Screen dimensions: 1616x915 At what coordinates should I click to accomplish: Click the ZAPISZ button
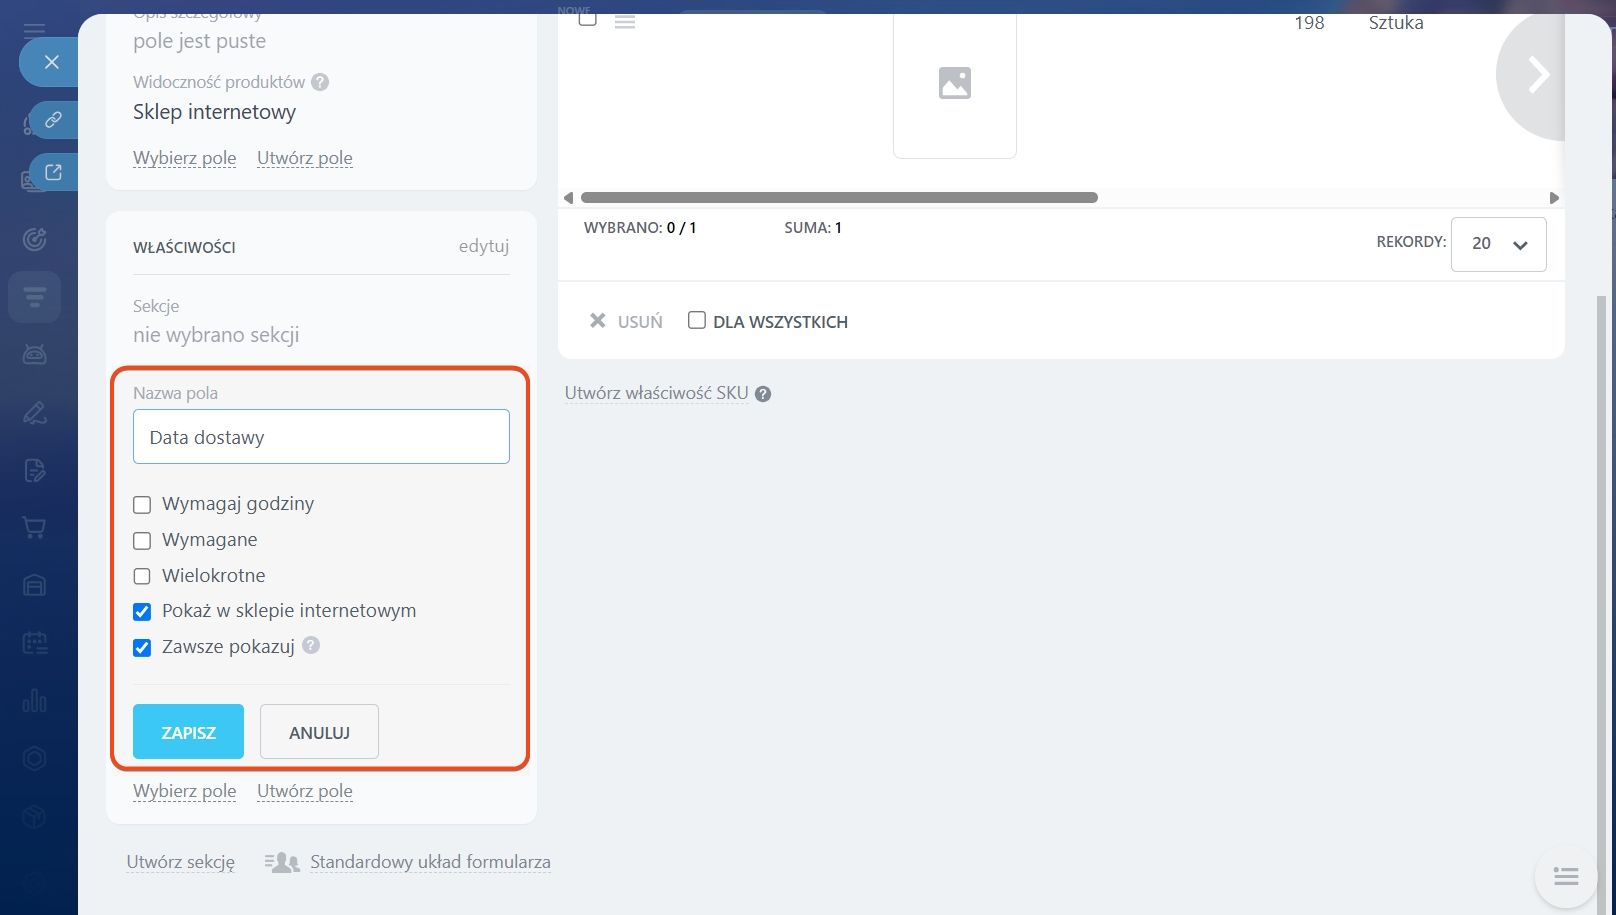click(188, 732)
